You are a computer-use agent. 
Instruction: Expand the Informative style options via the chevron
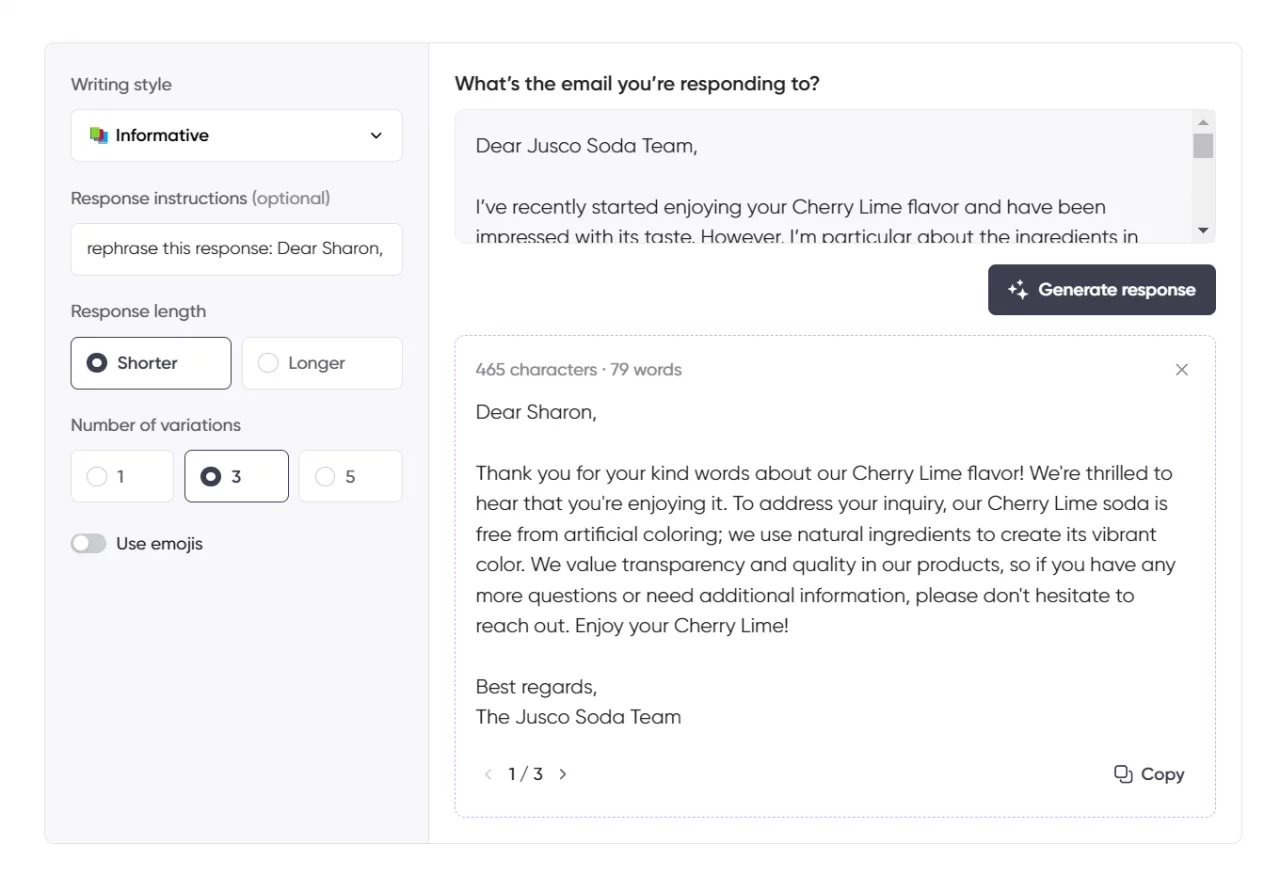coord(375,135)
